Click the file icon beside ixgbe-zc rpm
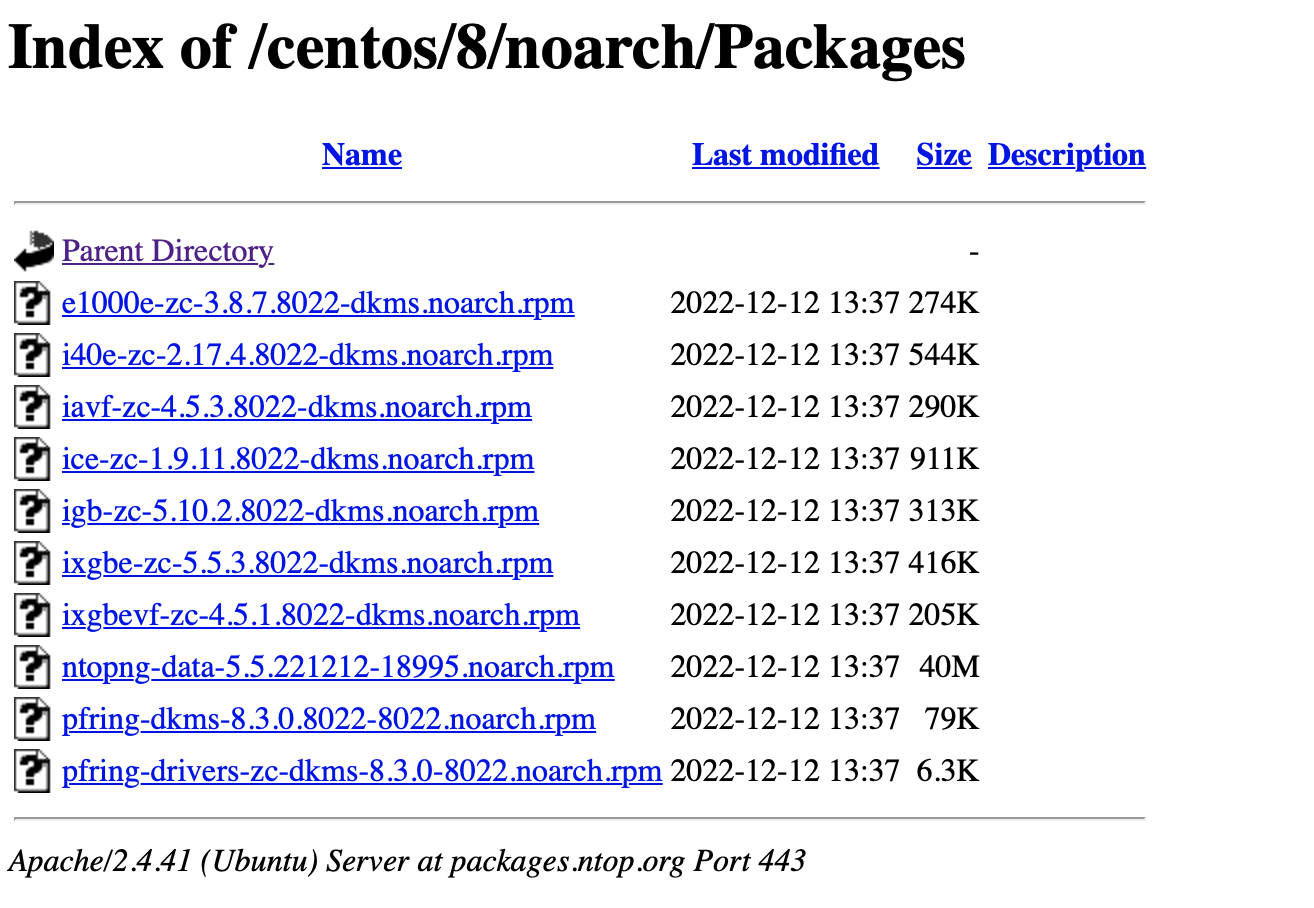Image resolution: width=1314 pixels, height=908 pixels. pos(31,563)
